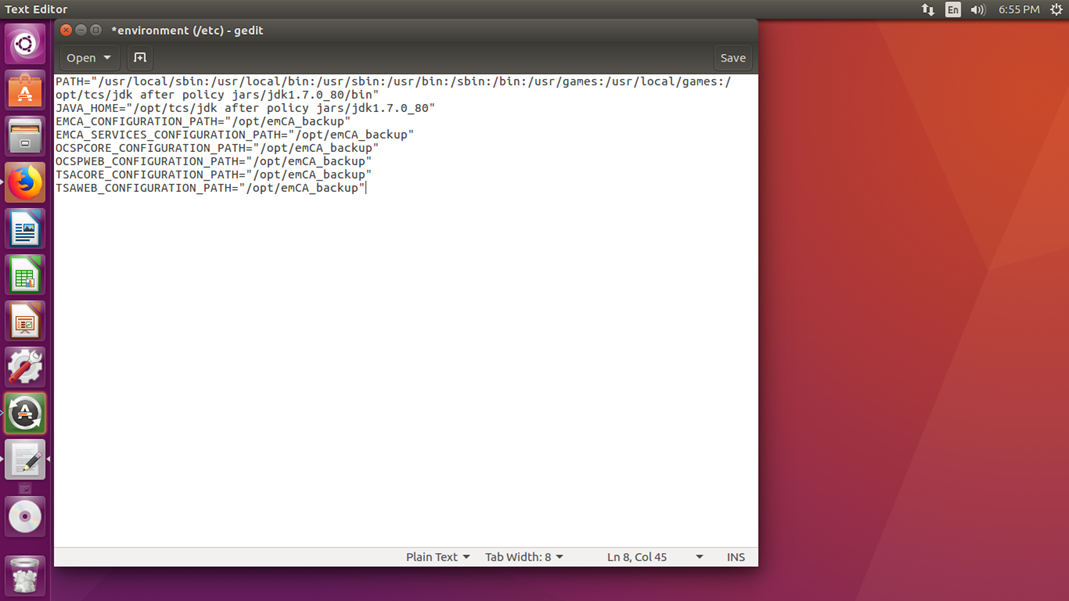Open the sound volume indicator menu
Screen dimensions: 1069x601
pyautogui.click(x=977, y=10)
